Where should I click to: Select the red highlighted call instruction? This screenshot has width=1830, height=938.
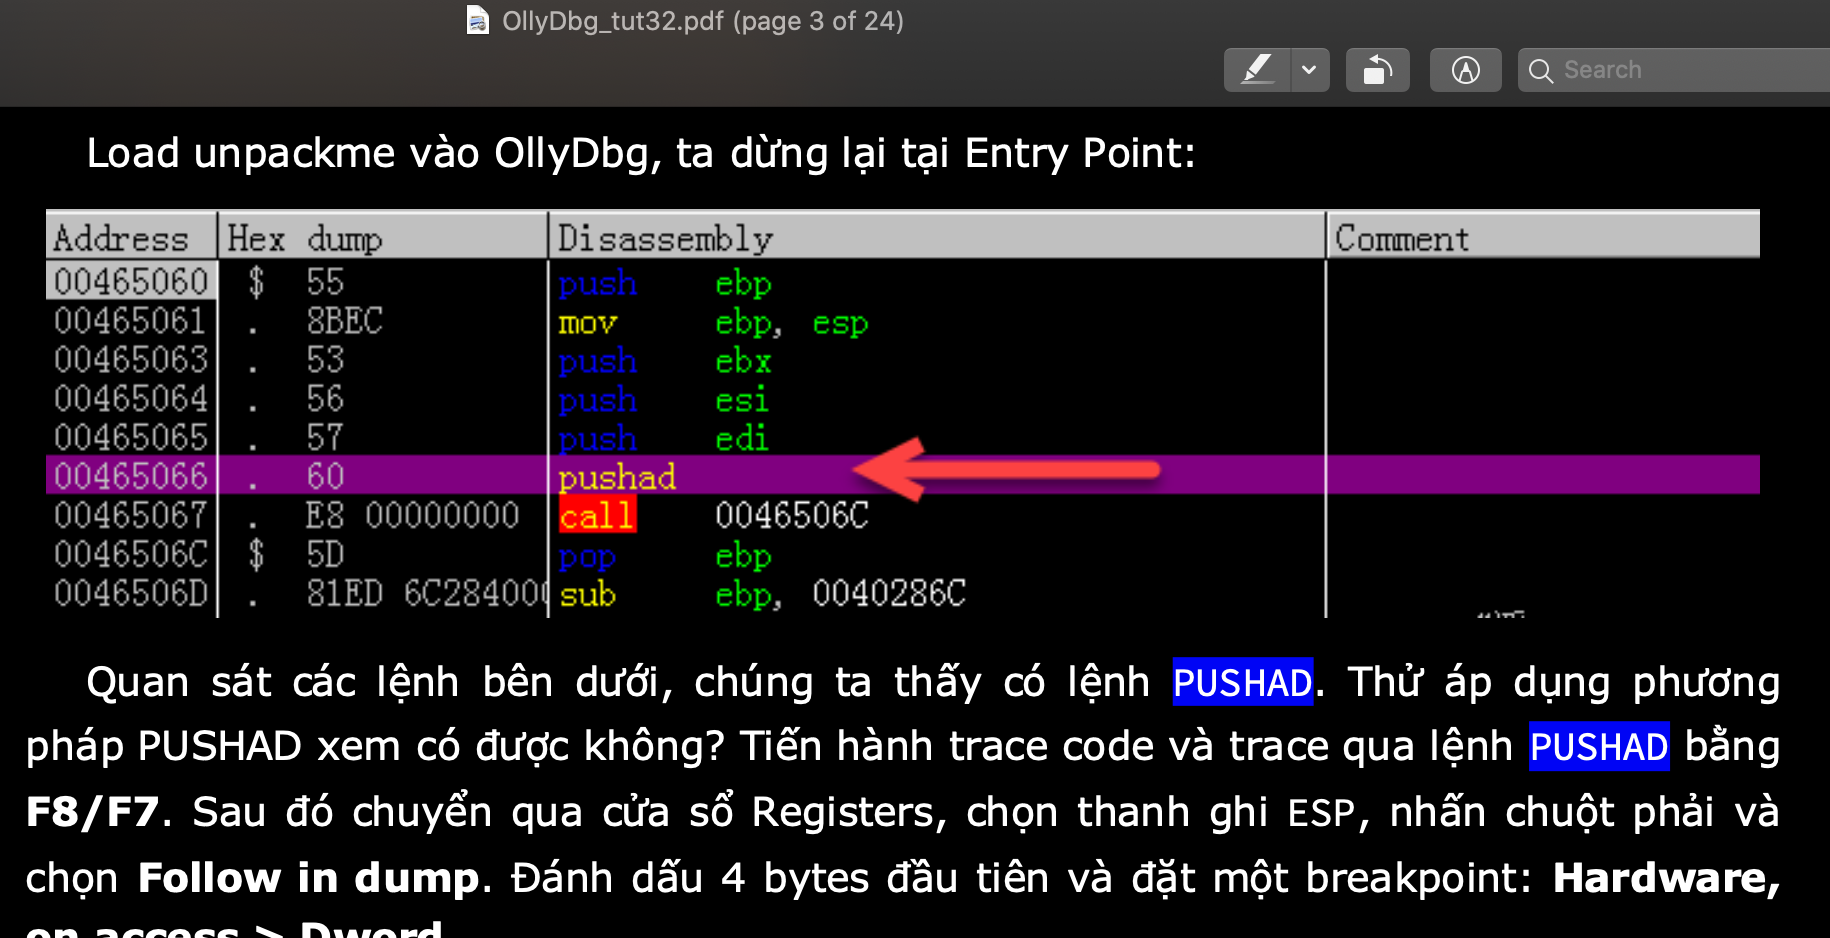coord(596,515)
